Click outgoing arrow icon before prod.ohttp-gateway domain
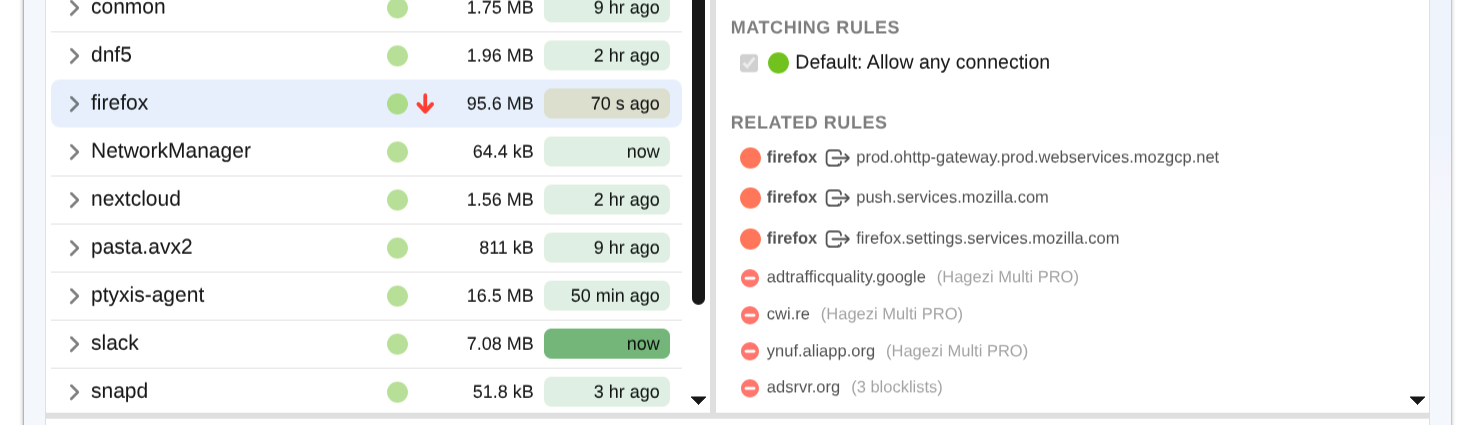 point(837,158)
